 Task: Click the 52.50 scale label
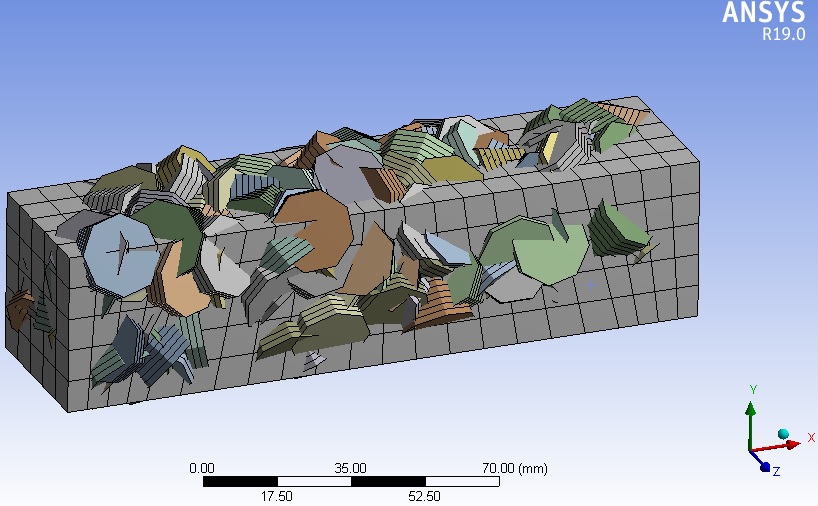click(x=424, y=496)
